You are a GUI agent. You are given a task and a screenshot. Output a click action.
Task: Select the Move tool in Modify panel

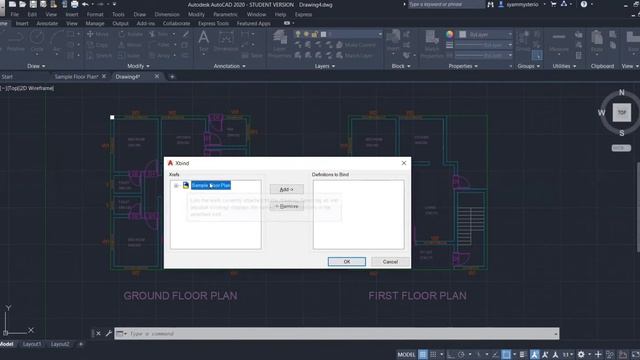[98, 34]
